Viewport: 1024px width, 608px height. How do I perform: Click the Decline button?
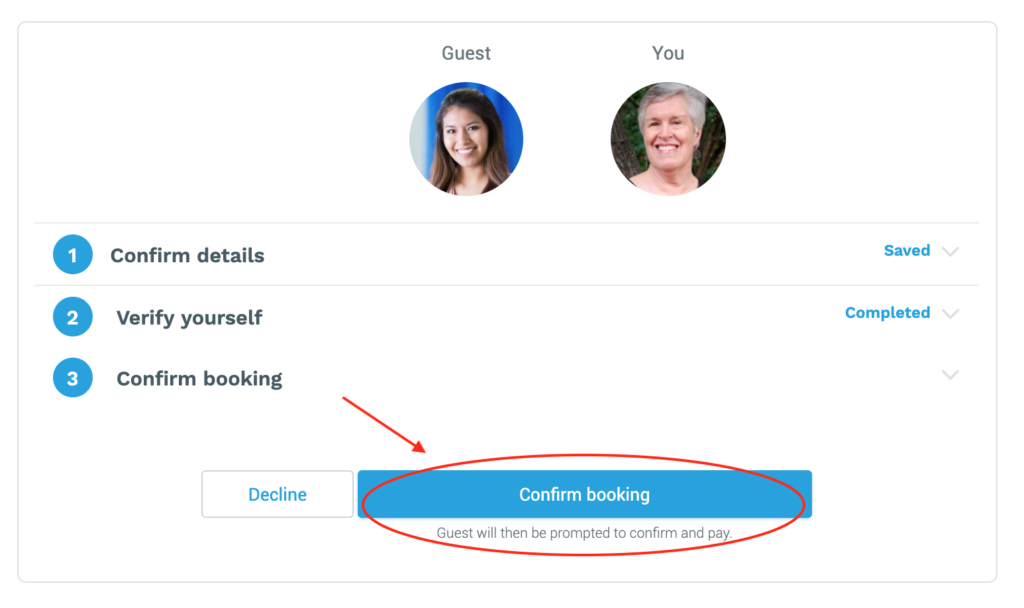click(x=277, y=494)
